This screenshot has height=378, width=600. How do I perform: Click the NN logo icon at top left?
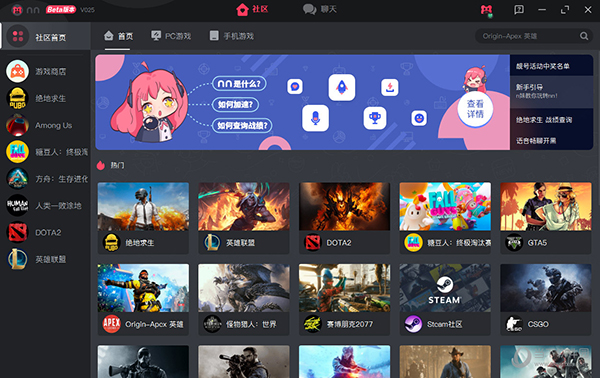tap(17, 10)
